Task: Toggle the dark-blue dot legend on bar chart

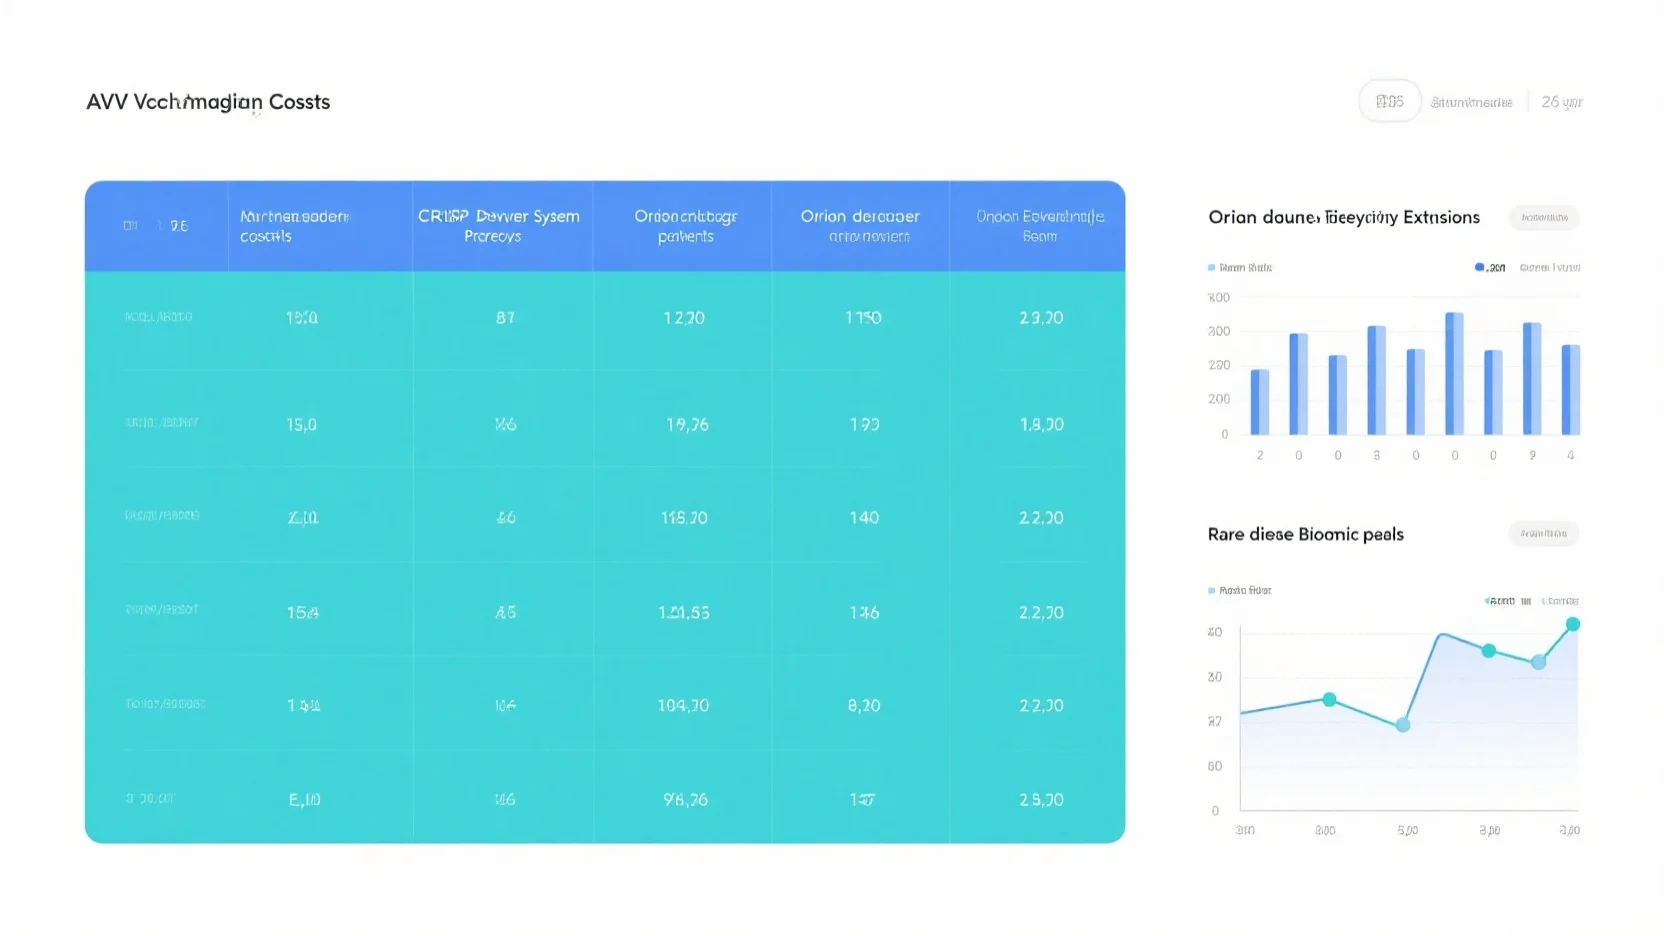Action: (x=1479, y=267)
